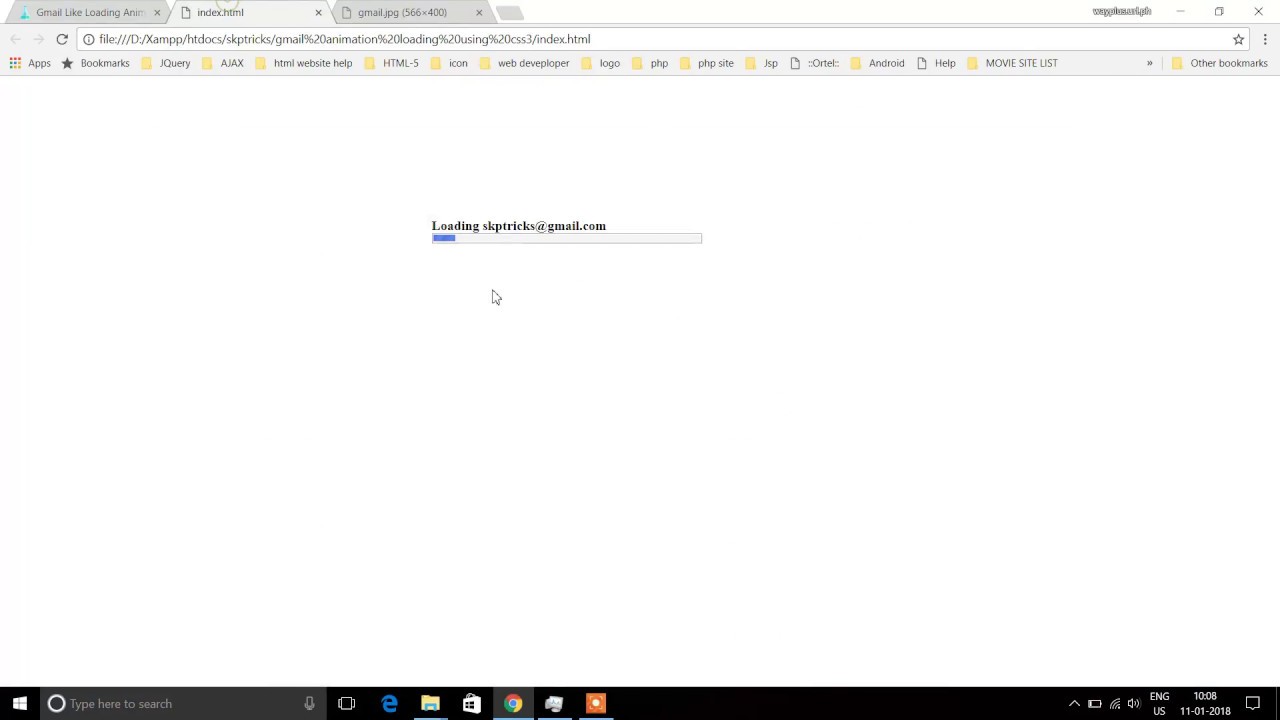
Task: Open the Other bookmarks folder
Action: [x=1219, y=63]
